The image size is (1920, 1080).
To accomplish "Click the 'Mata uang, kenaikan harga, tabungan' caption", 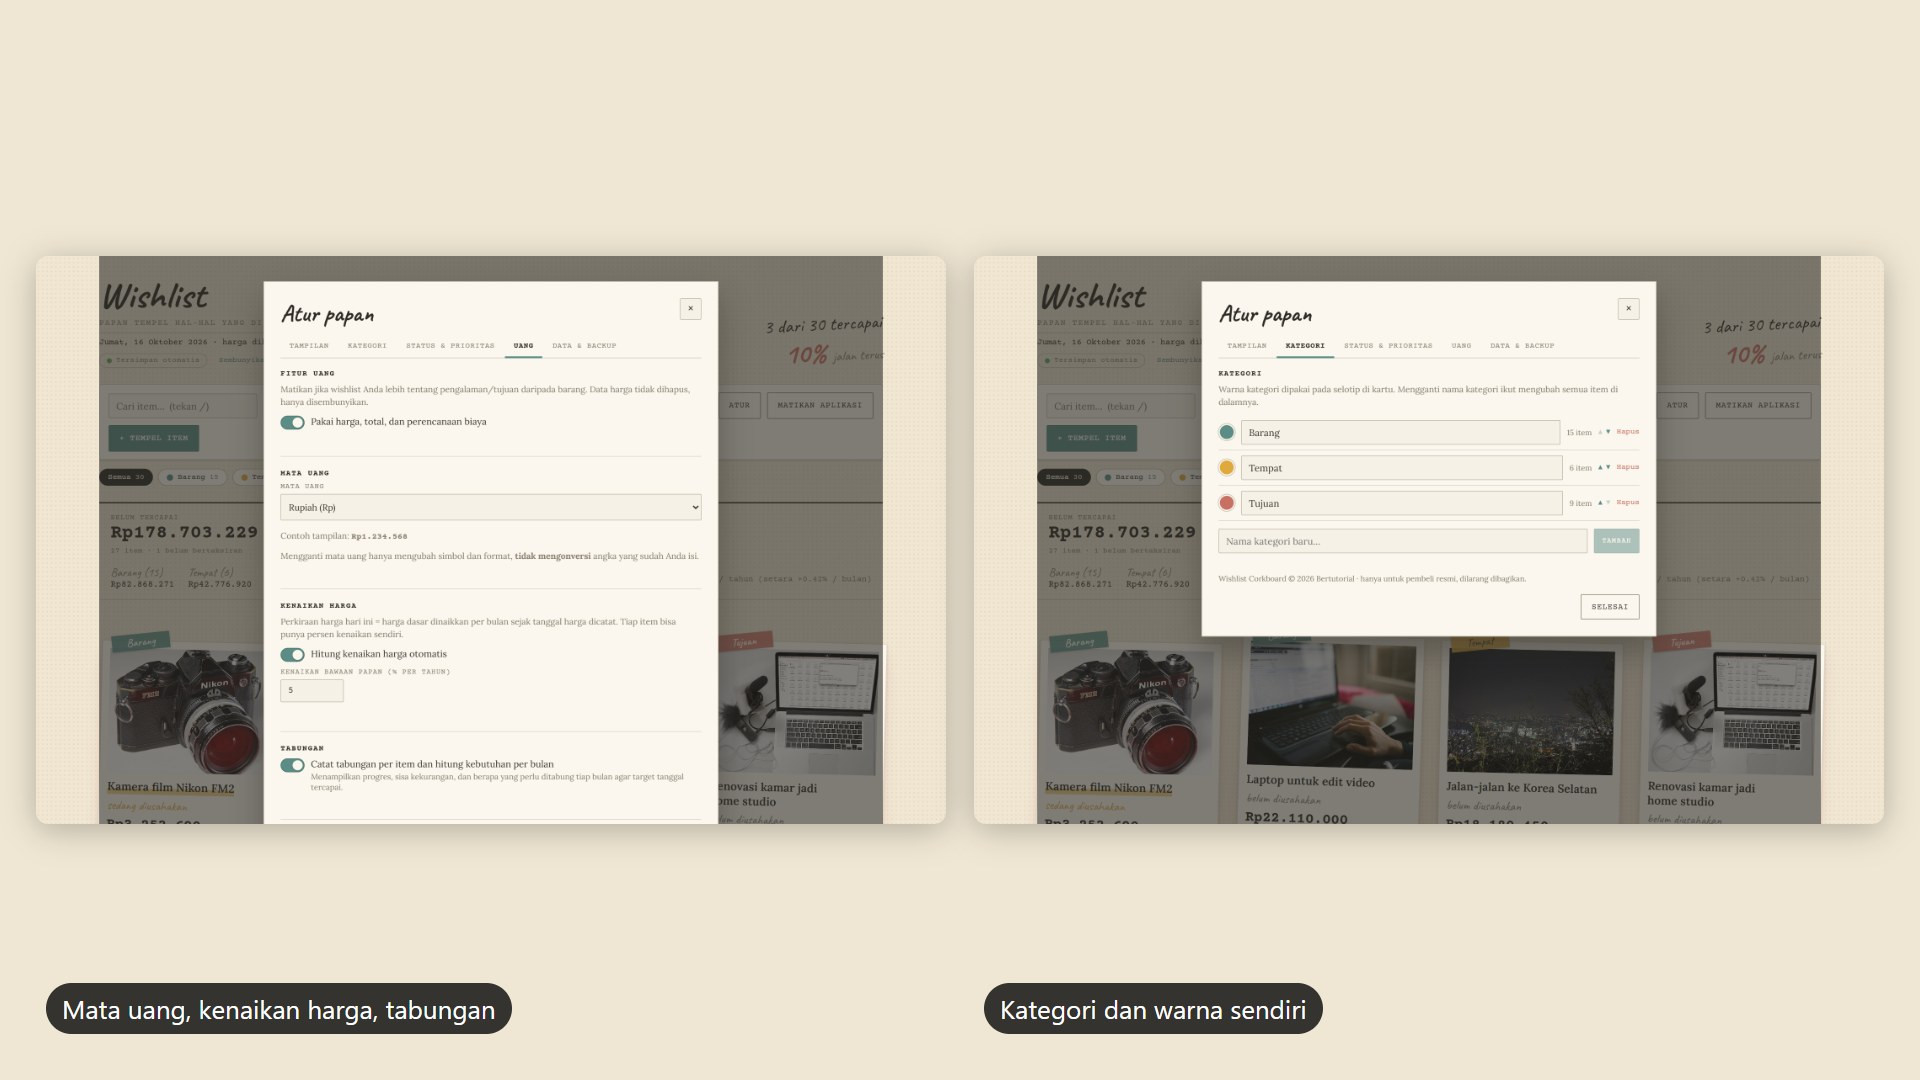I will [x=279, y=1010].
